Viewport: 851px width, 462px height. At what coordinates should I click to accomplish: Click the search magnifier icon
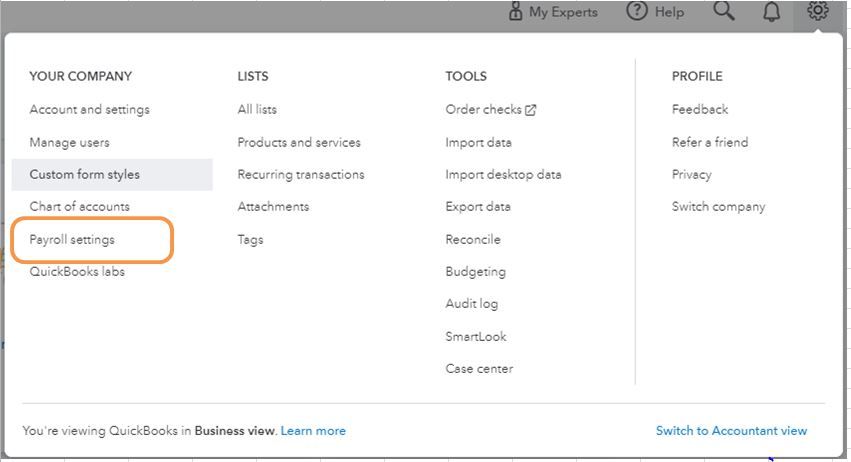[723, 10]
